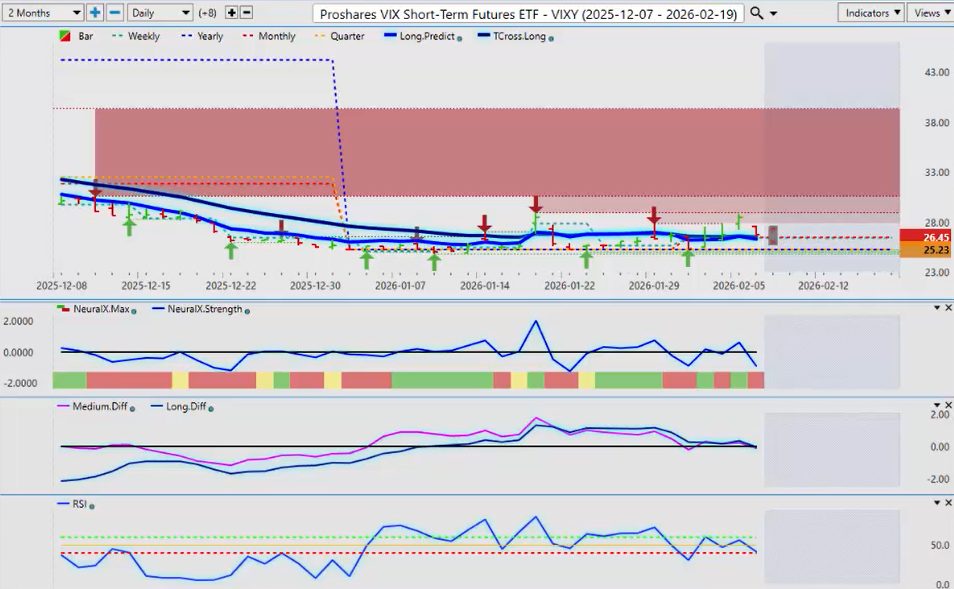This screenshot has width=954, height=589.
Task: Toggle the Yearly legend line
Action: [205, 36]
